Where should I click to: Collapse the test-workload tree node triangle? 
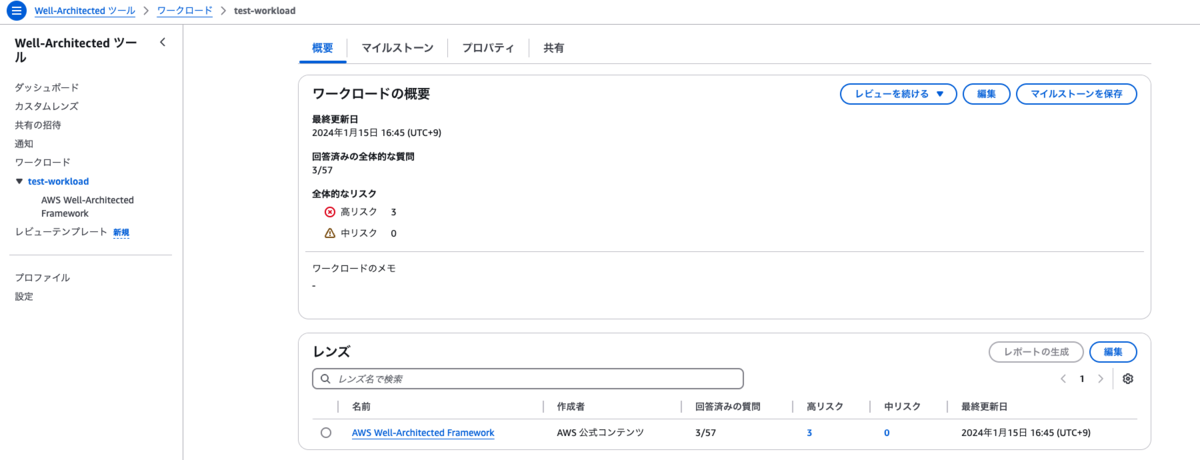[x=19, y=181]
